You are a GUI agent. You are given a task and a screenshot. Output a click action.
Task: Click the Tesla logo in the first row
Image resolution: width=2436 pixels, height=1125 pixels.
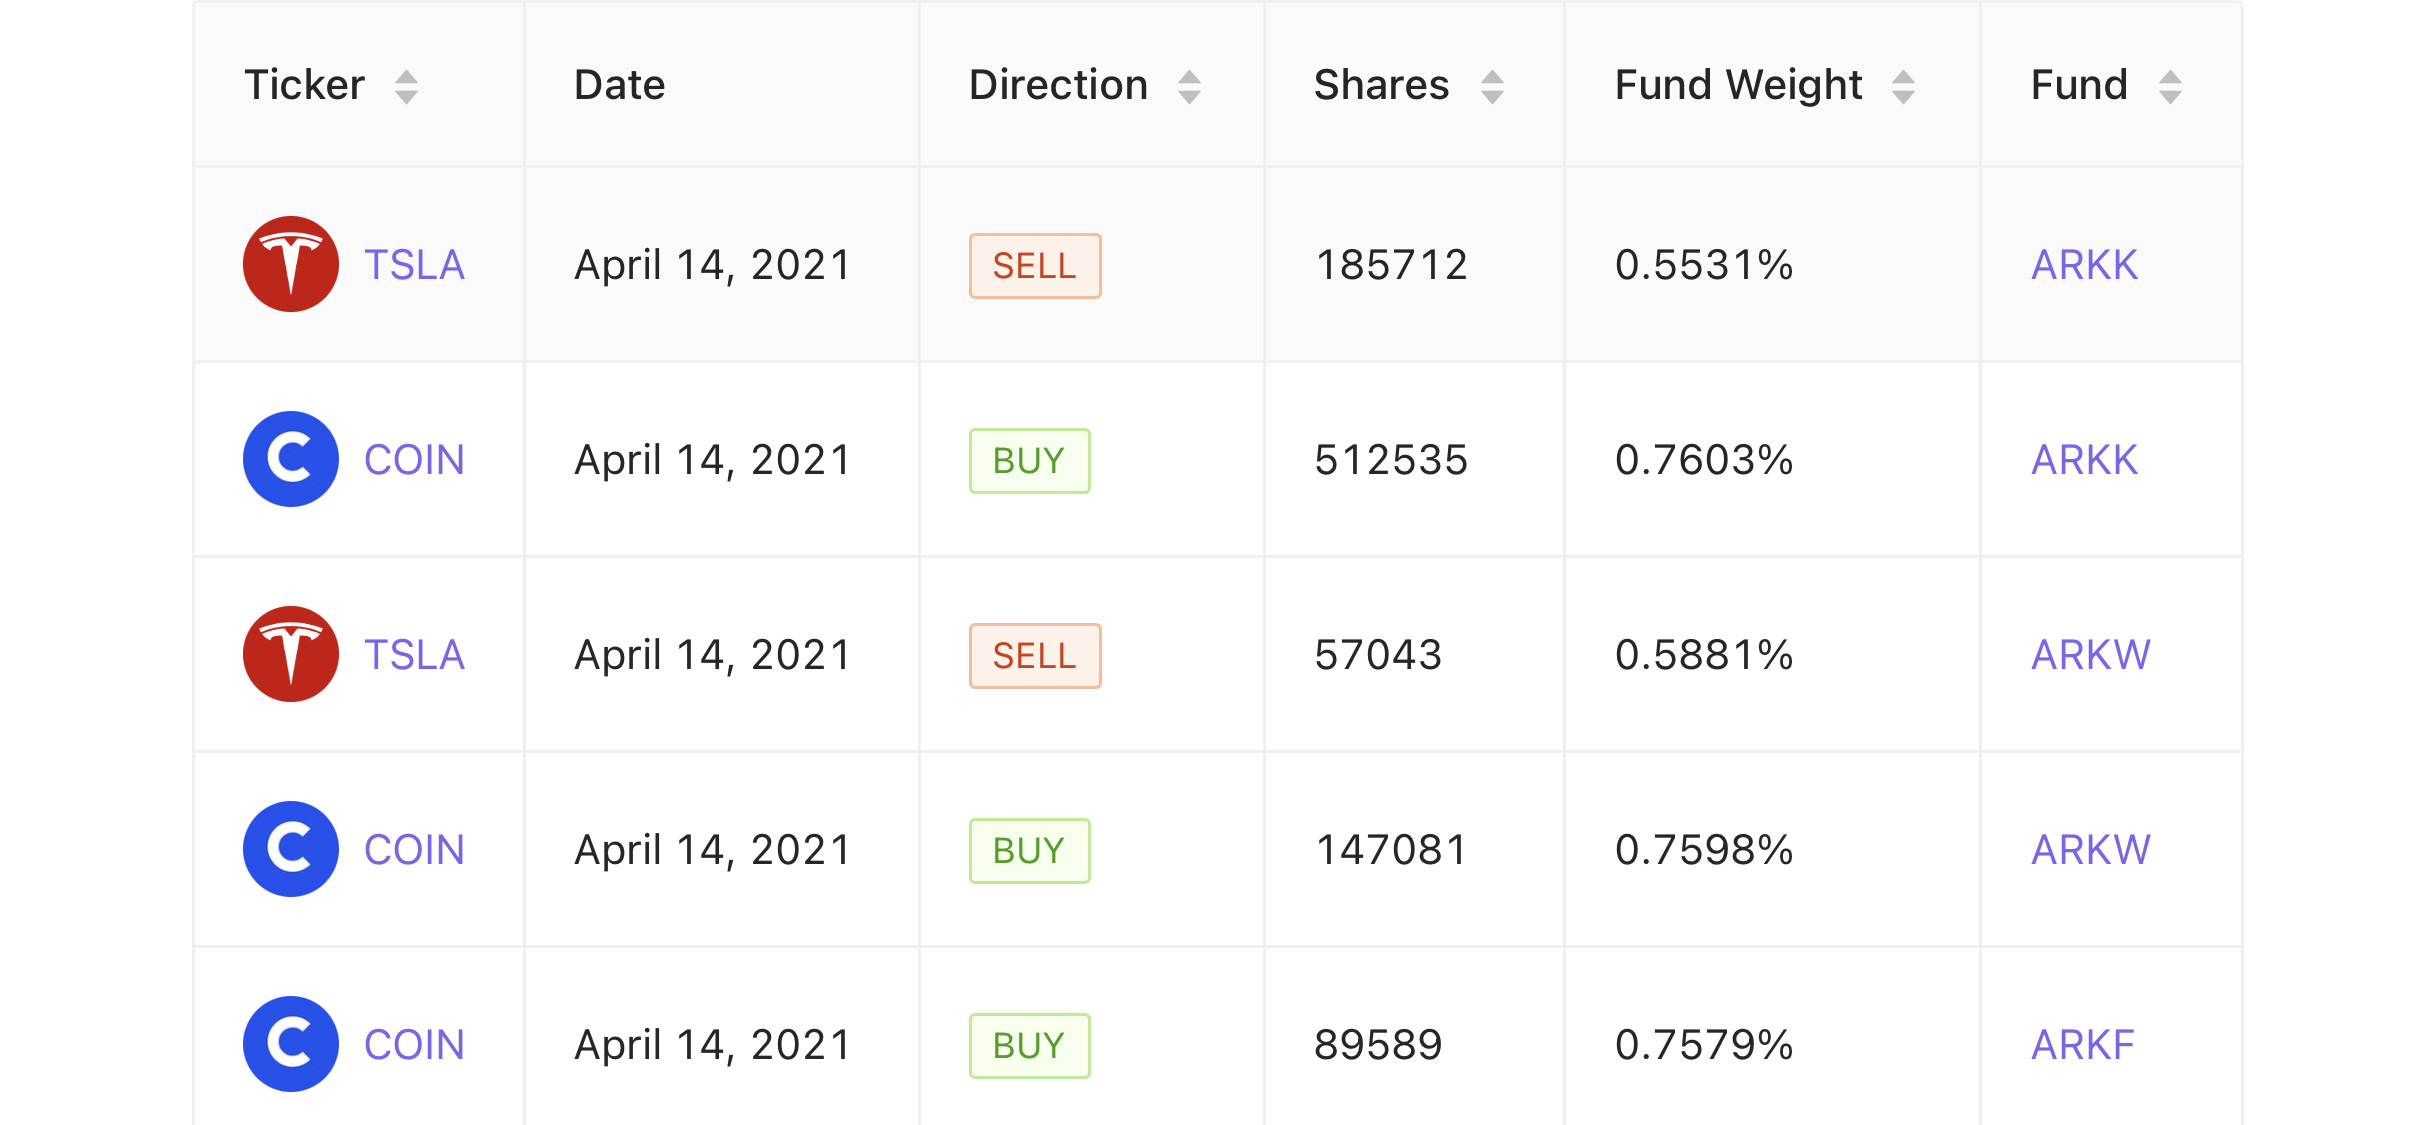[291, 264]
